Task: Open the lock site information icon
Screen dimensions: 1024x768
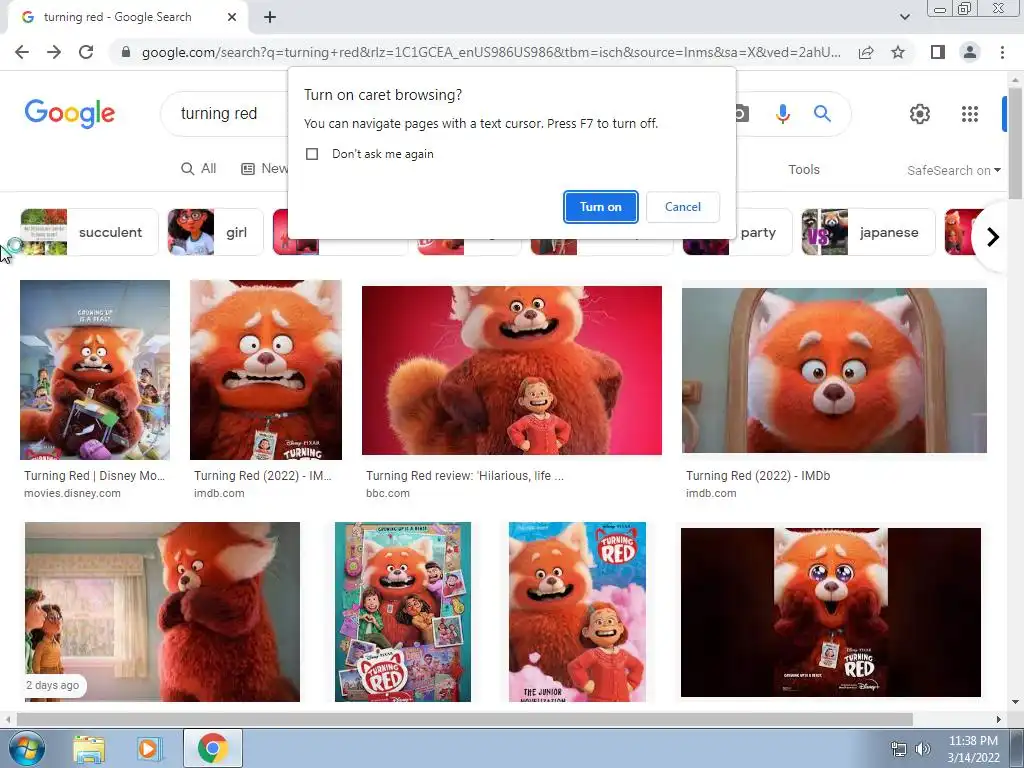Action: tap(126, 52)
